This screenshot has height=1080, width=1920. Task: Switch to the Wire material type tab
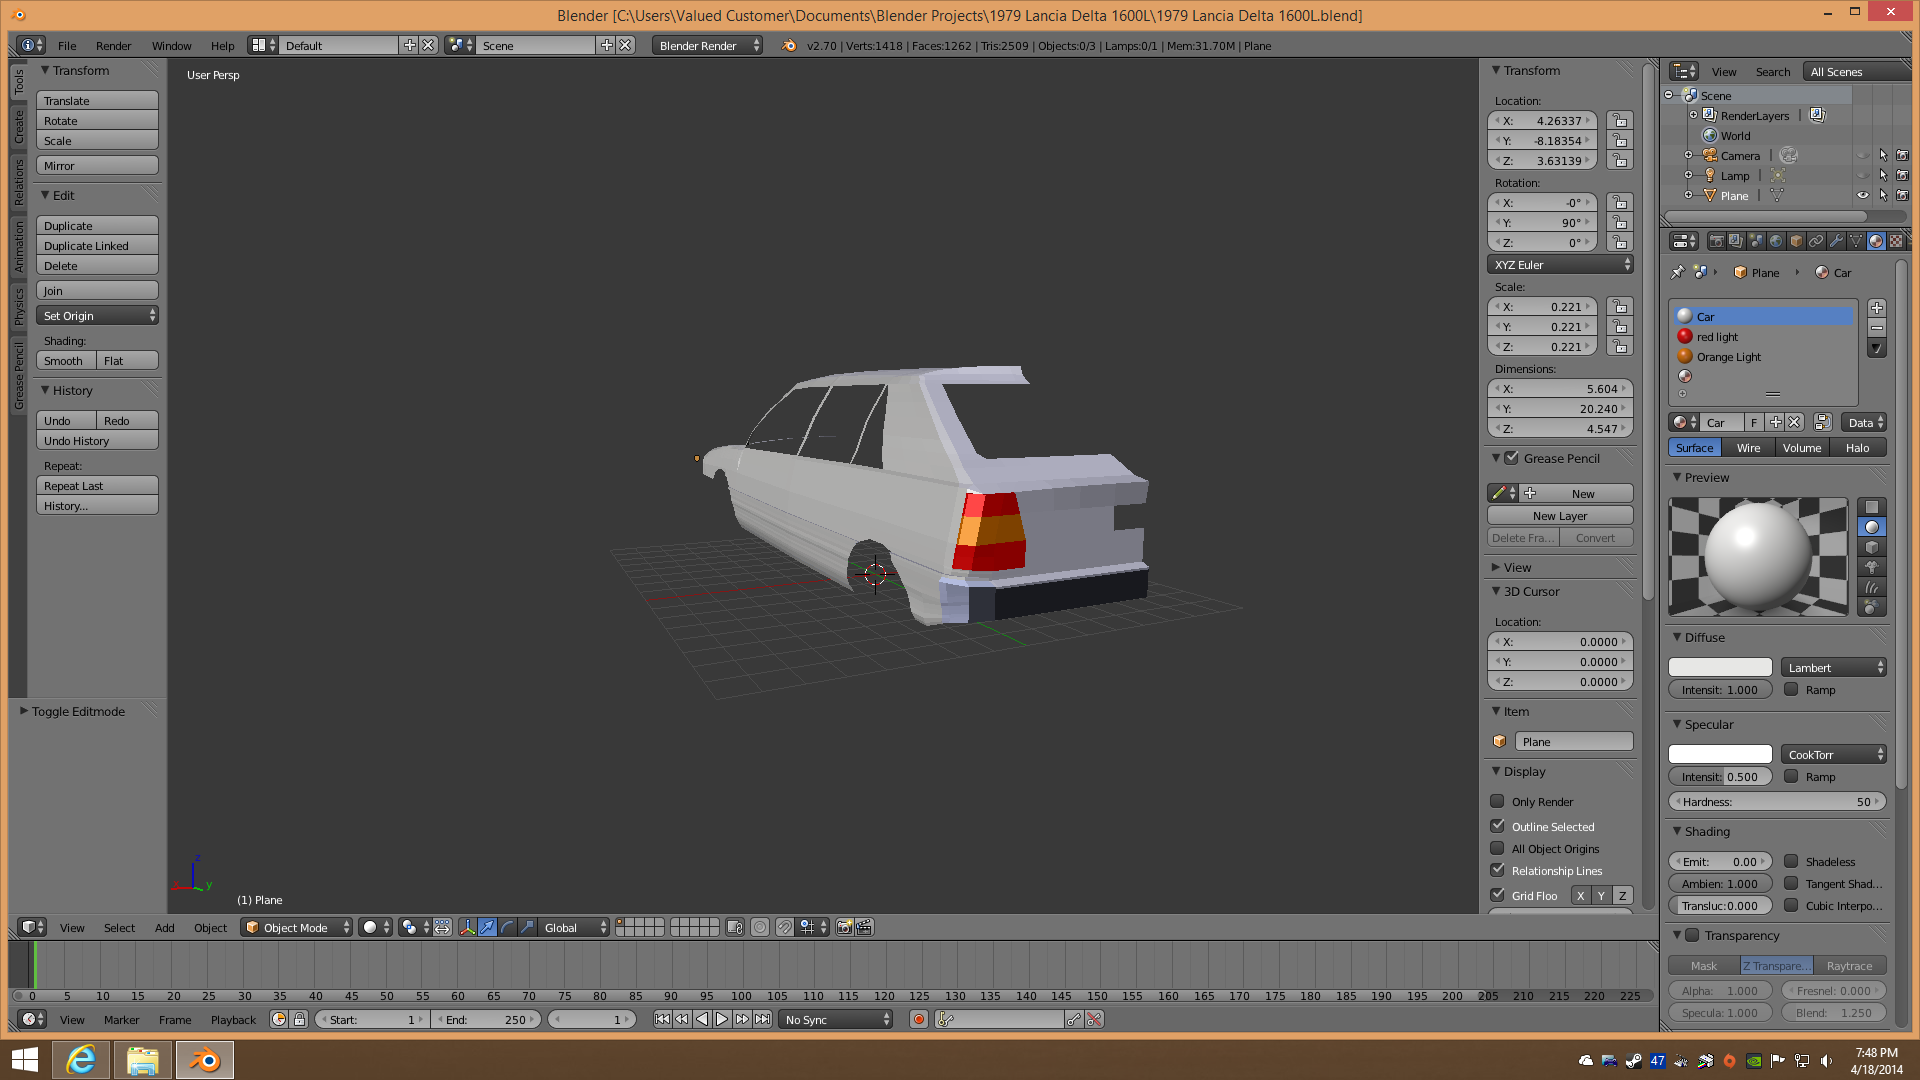[x=1748, y=447]
